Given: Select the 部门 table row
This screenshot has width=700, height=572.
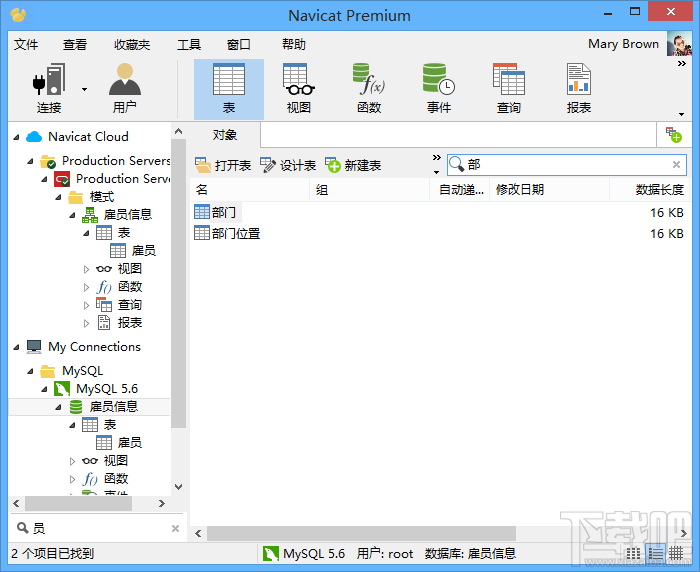Looking at the screenshot, I should pyautogui.click(x=440, y=213).
